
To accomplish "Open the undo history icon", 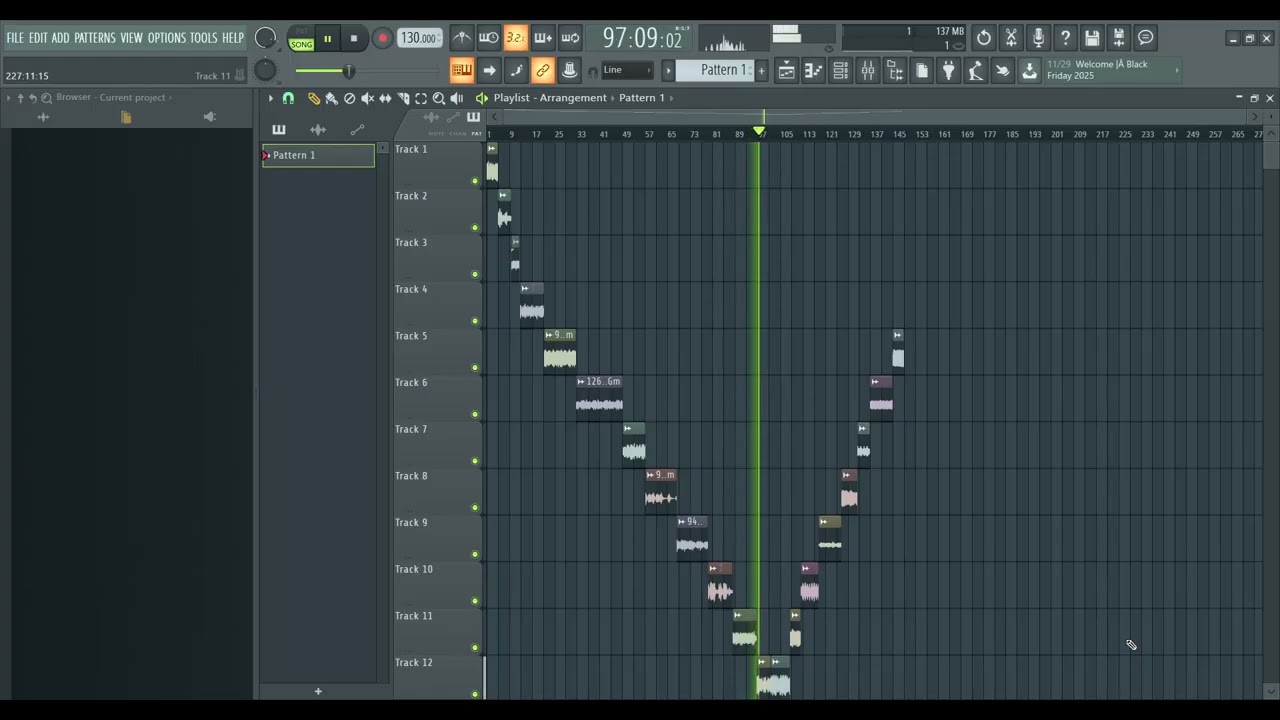I will pyautogui.click(x=984, y=38).
